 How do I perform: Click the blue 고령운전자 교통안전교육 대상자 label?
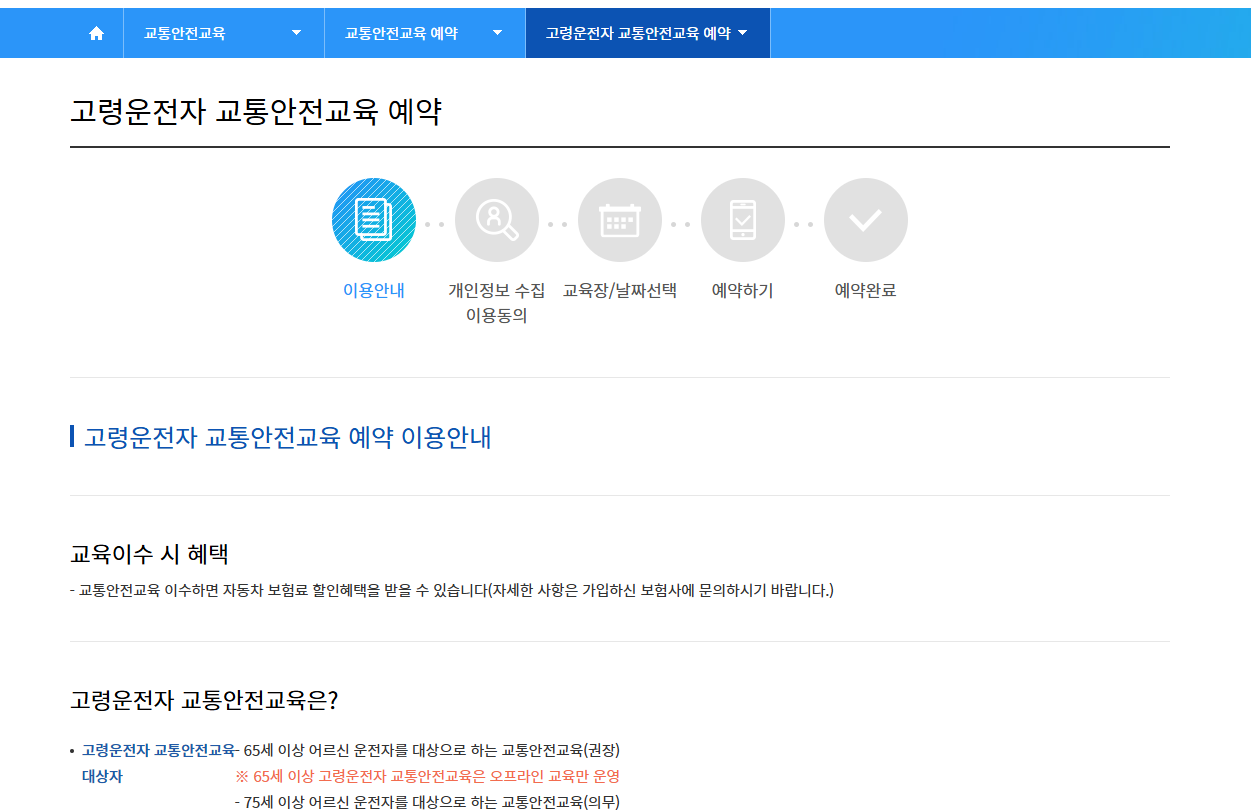(x=158, y=763)
